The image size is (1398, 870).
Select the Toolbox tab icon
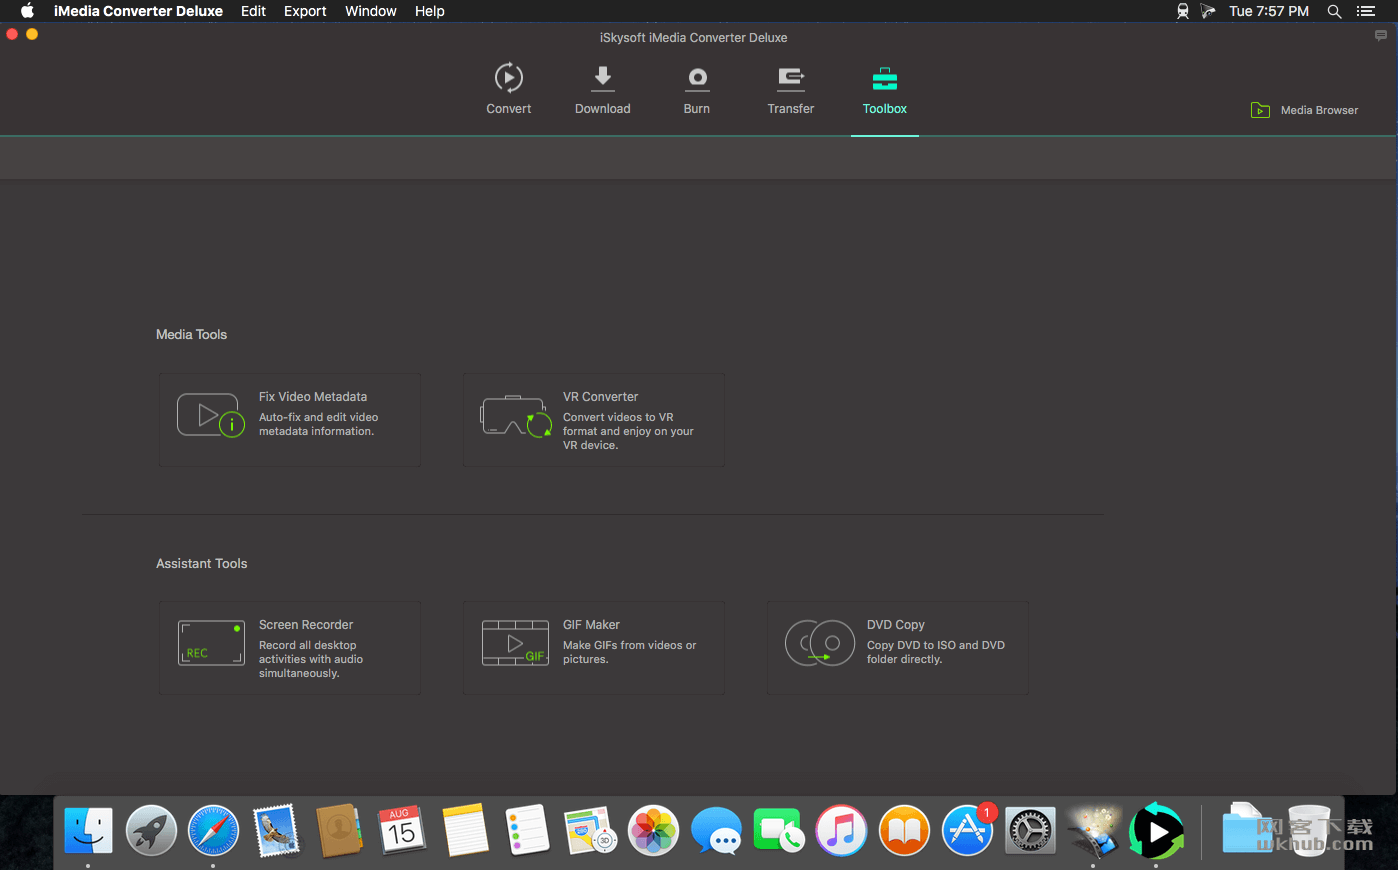point(884,77)
